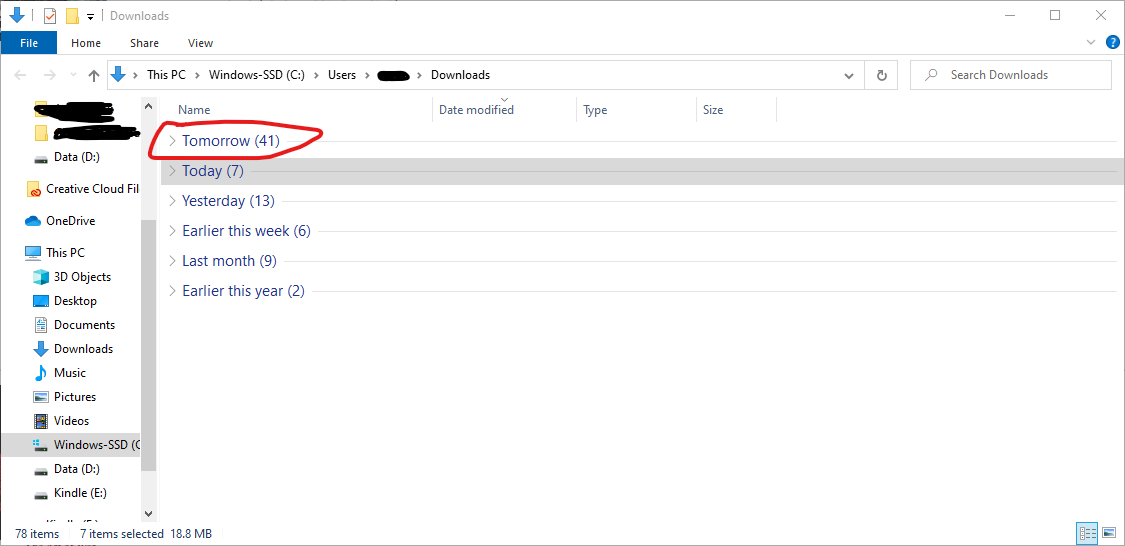
Task: Expand the Last month (9) group
Action: tap(172, 261)
